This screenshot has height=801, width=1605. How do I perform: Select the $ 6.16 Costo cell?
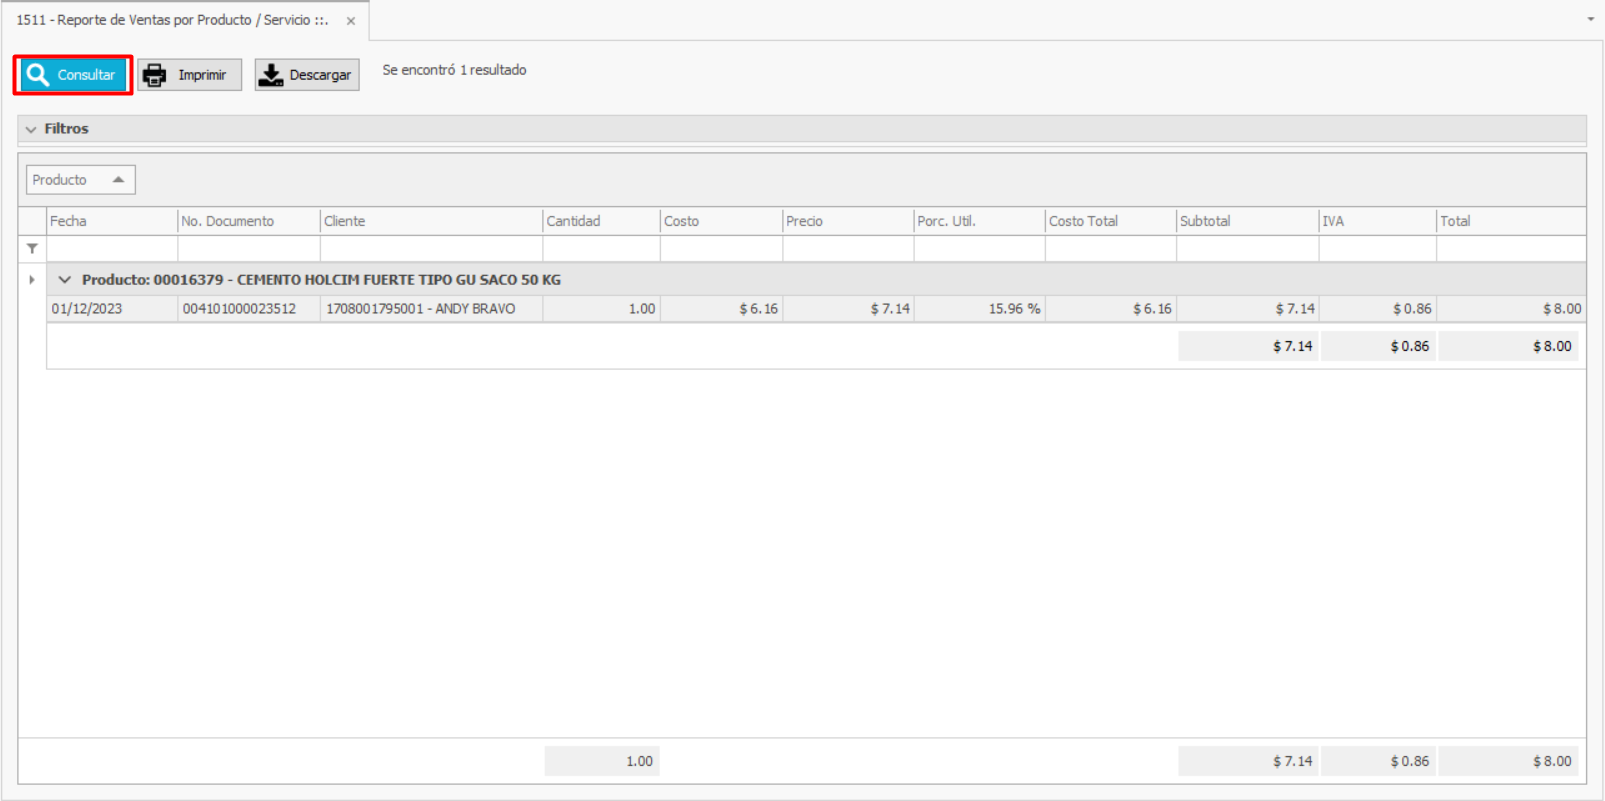click(721, 309)
